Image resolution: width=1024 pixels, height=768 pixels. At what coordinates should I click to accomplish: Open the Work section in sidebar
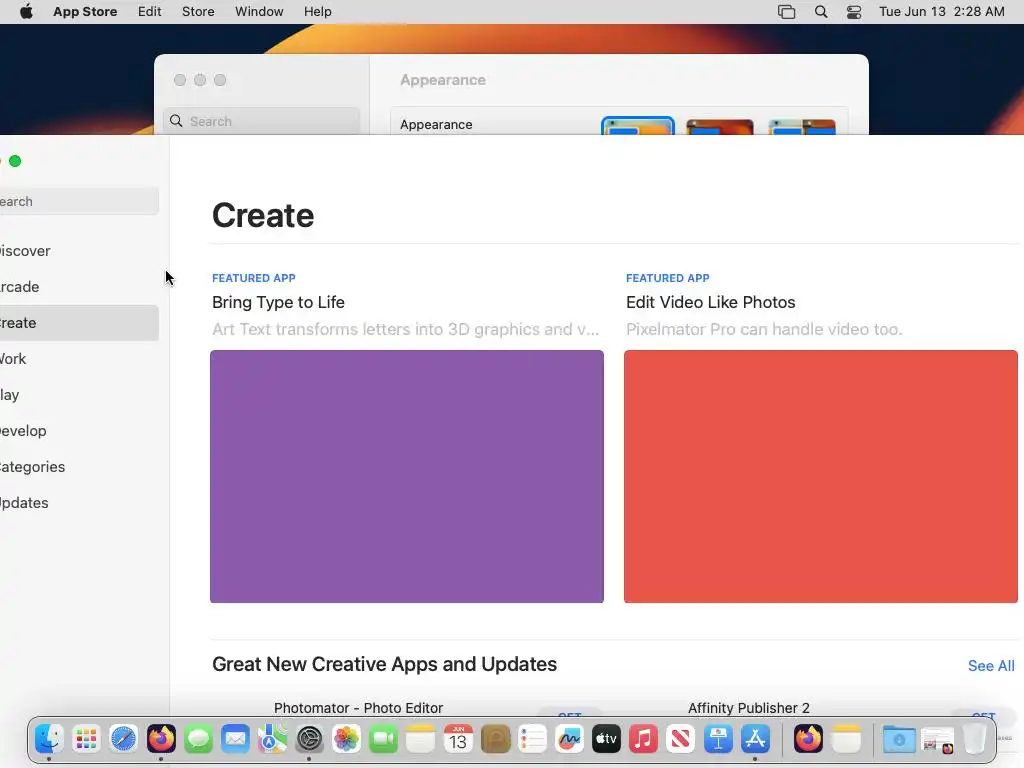click(79, 359)
